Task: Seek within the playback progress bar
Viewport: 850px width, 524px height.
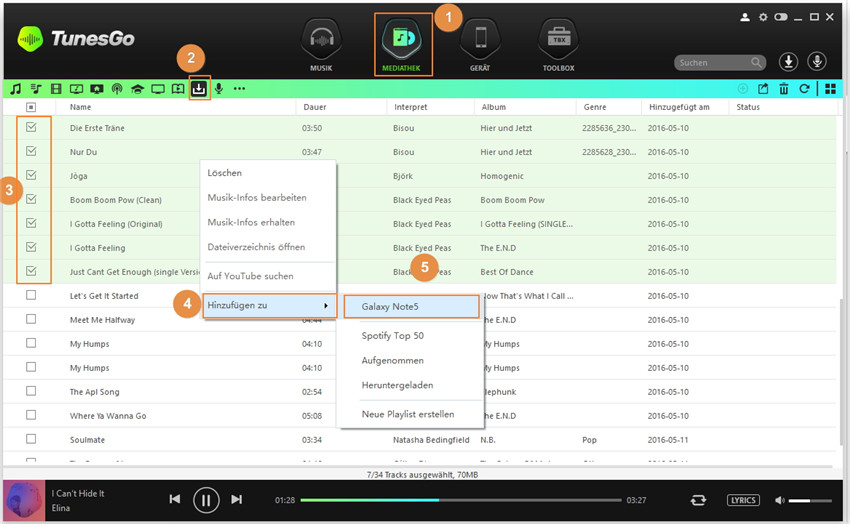Action: [461, 500]
